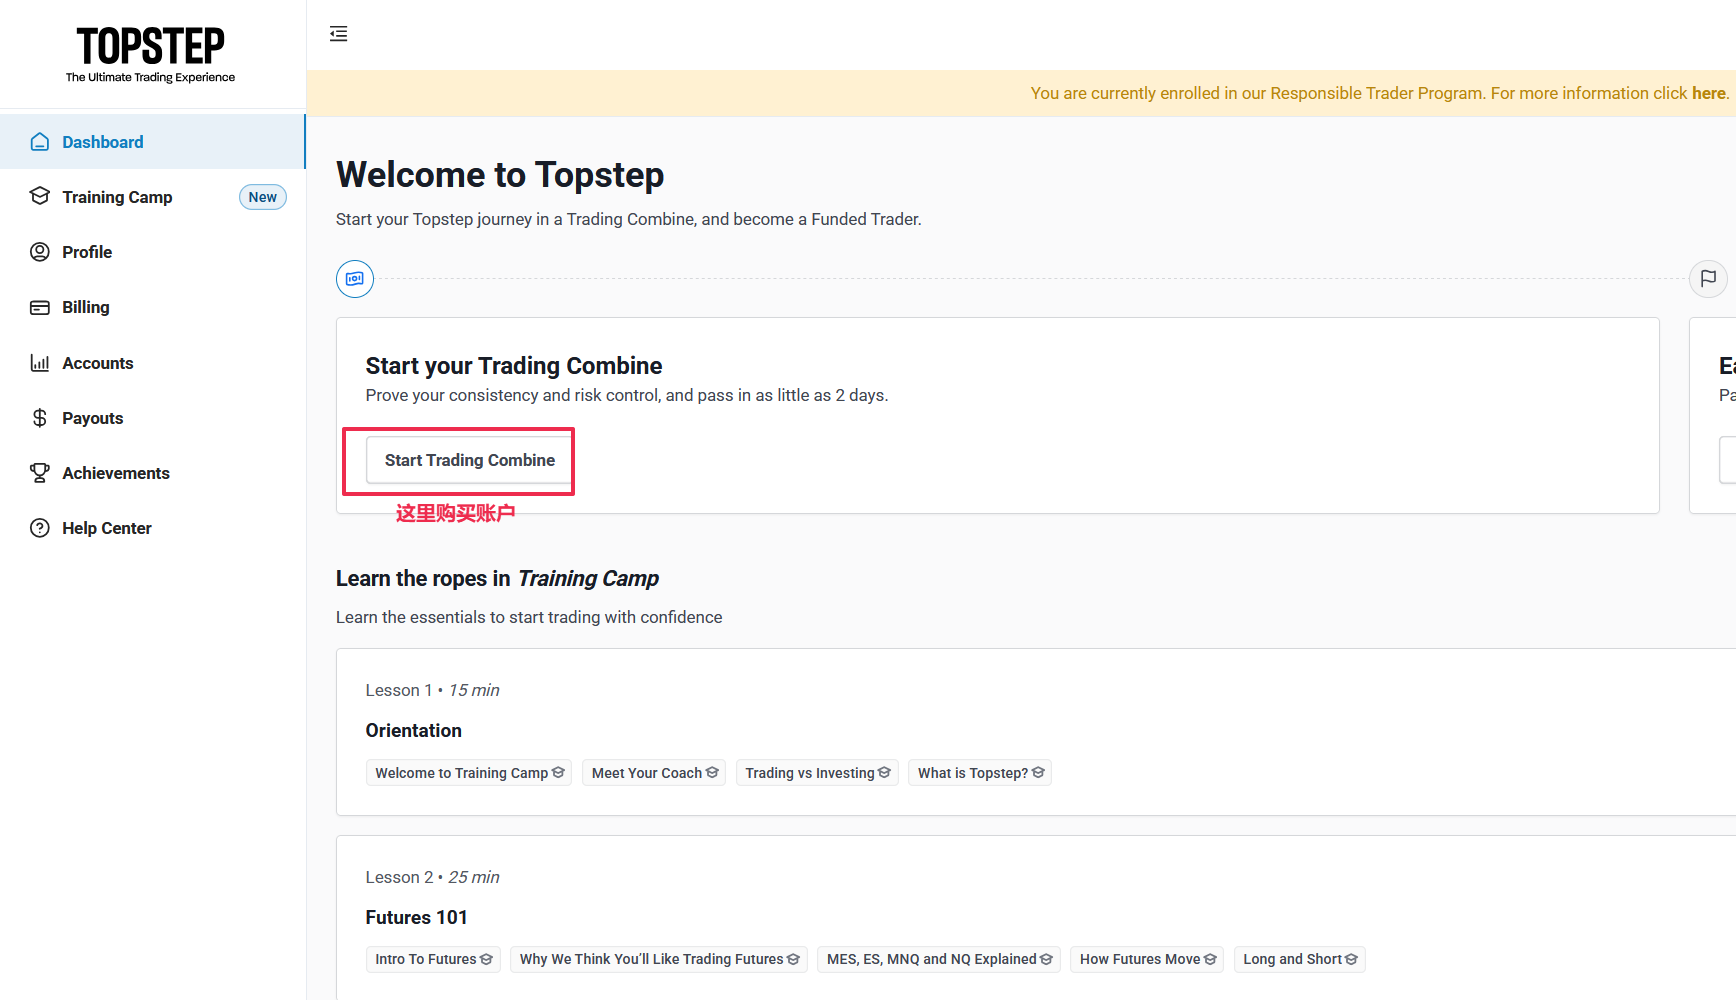
Task: Click the Accounts bar chart icon
Action: point(40,363)
